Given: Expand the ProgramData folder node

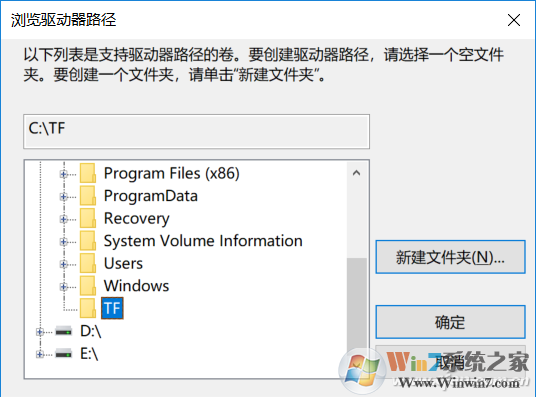Looking at the screenshot, I should pos(63,197).
